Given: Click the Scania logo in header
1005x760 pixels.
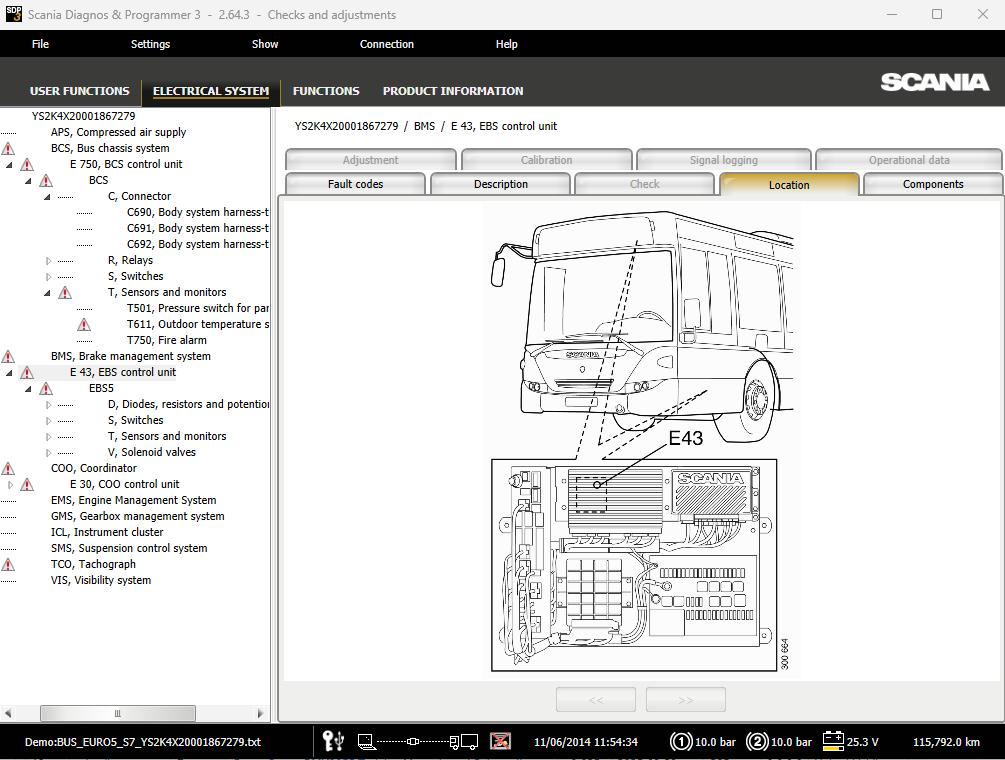Looking at the screenshot, I should tap(934, 82).
